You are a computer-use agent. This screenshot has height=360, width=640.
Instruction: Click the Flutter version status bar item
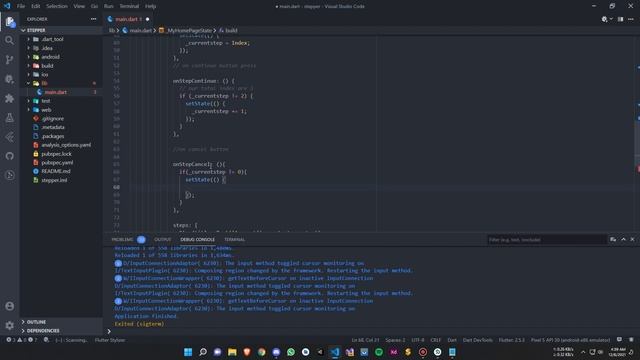coord(512,340)
